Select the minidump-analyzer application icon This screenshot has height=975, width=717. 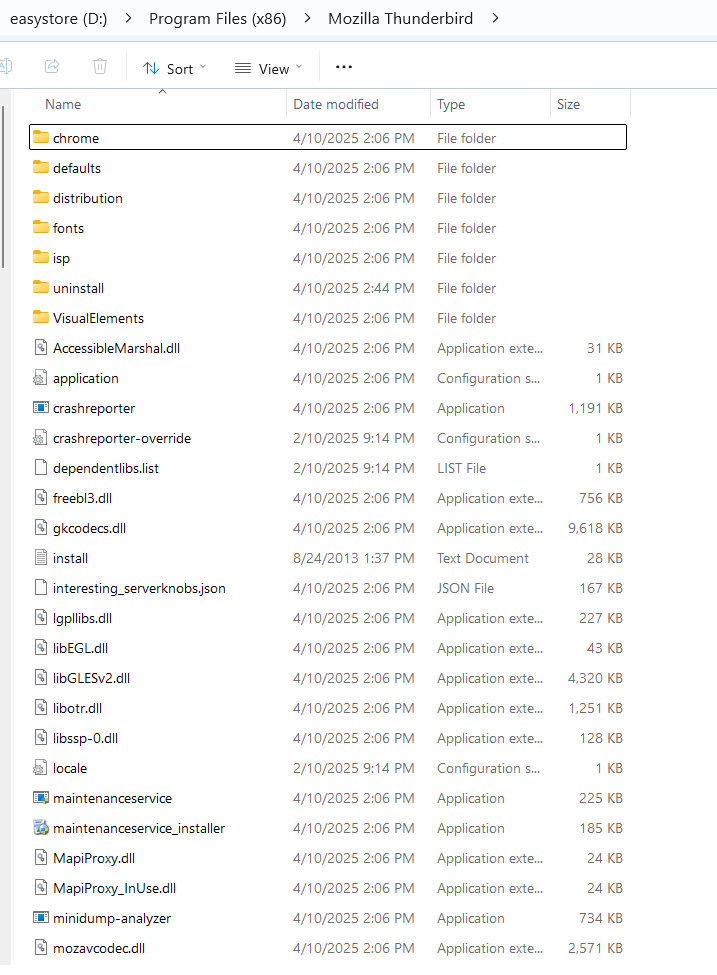41,918
